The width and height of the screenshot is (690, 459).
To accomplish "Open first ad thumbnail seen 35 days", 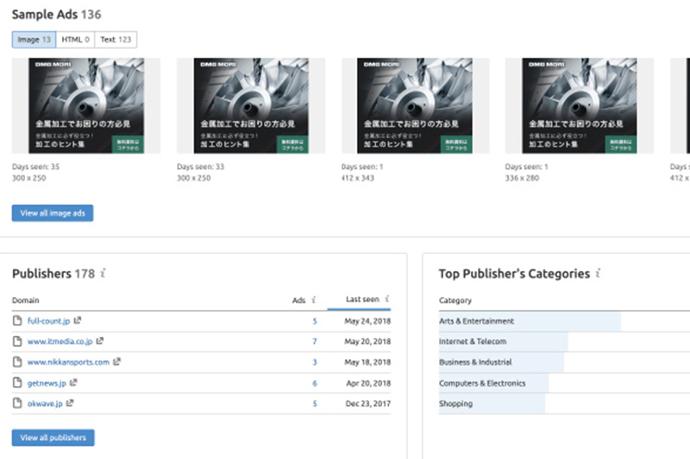I will [86, 105].
